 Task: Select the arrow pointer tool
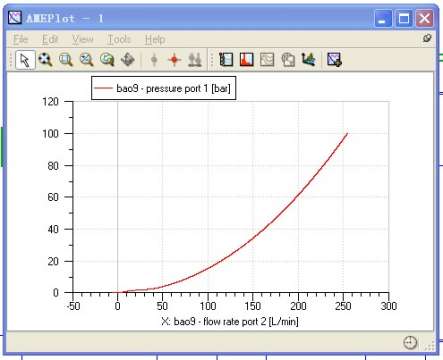point(25,60)
